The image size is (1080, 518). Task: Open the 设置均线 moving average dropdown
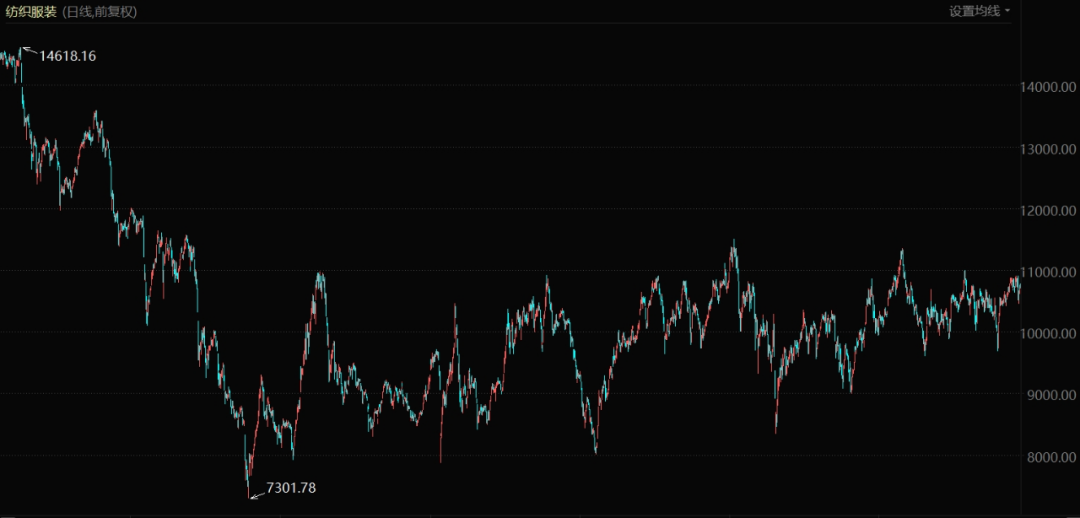click(x=973, y=11)
